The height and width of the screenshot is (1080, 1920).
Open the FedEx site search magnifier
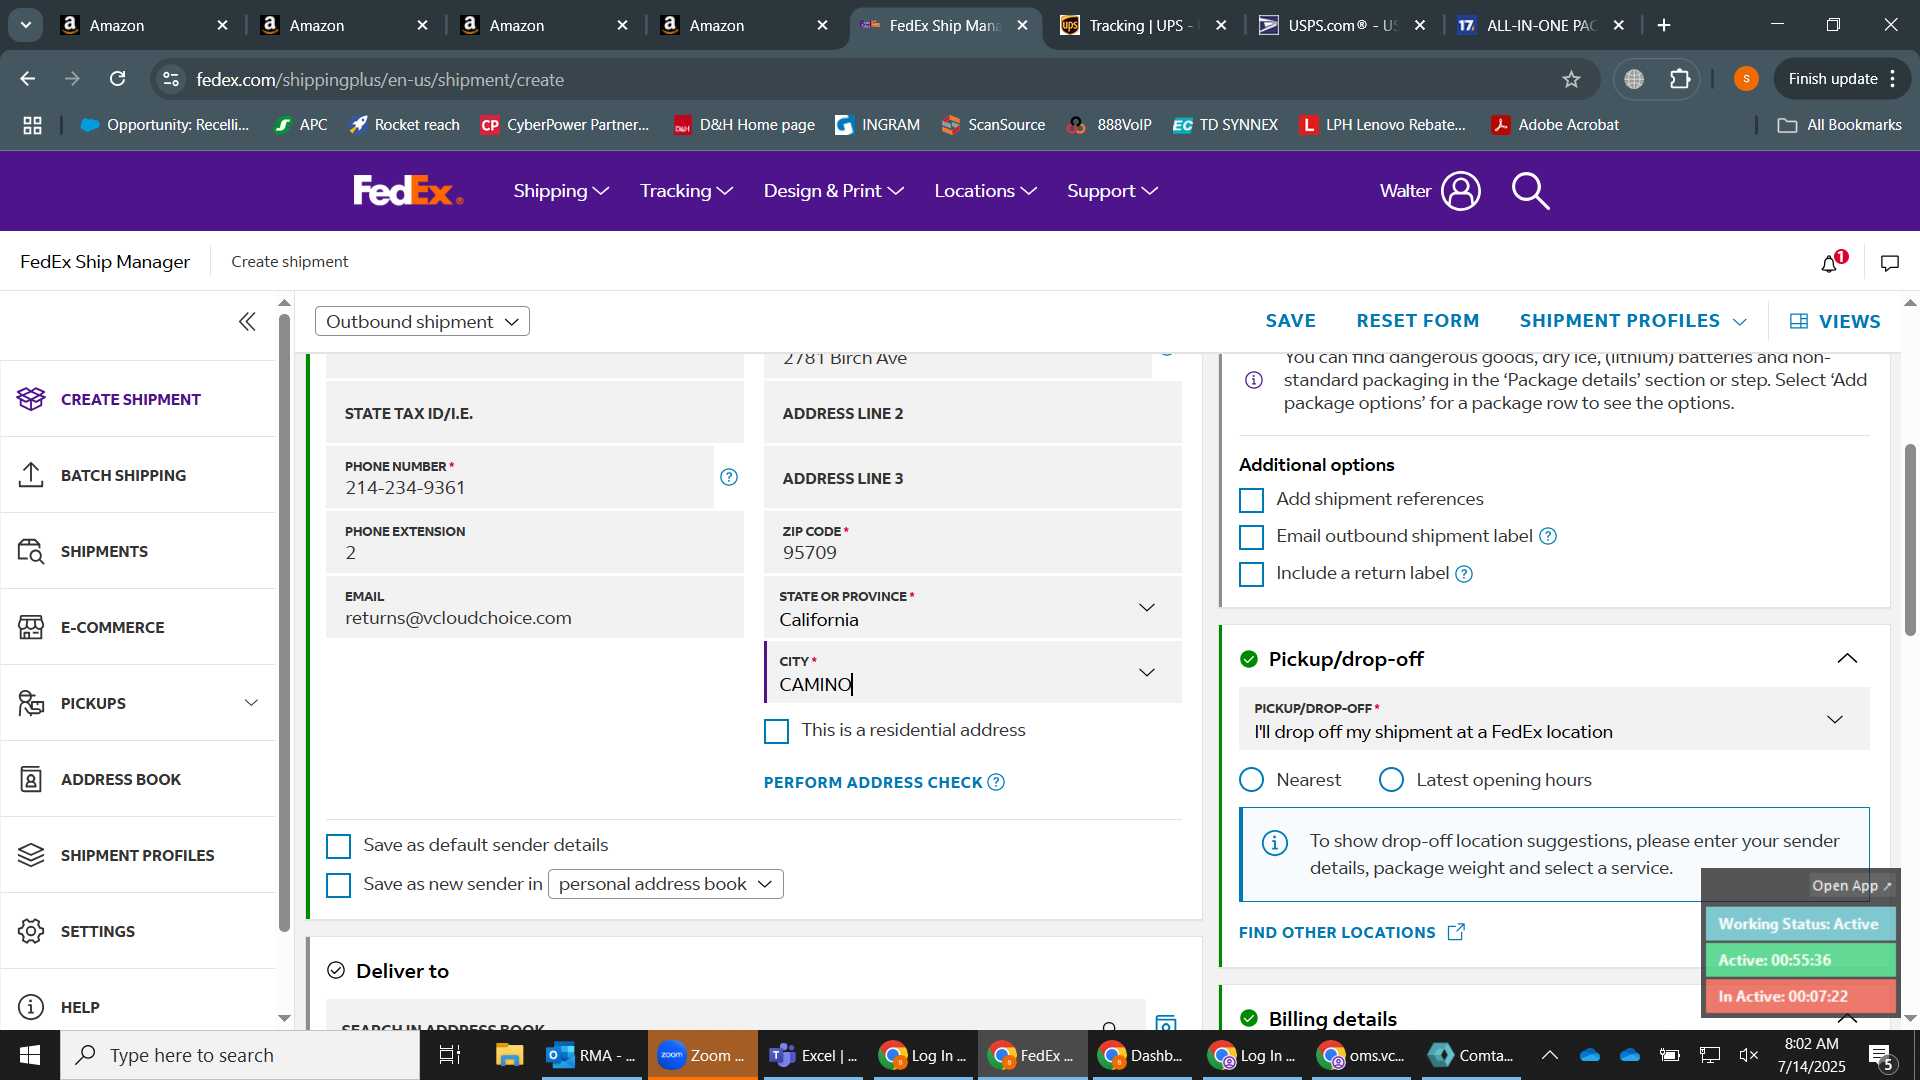coord(1531,190)
